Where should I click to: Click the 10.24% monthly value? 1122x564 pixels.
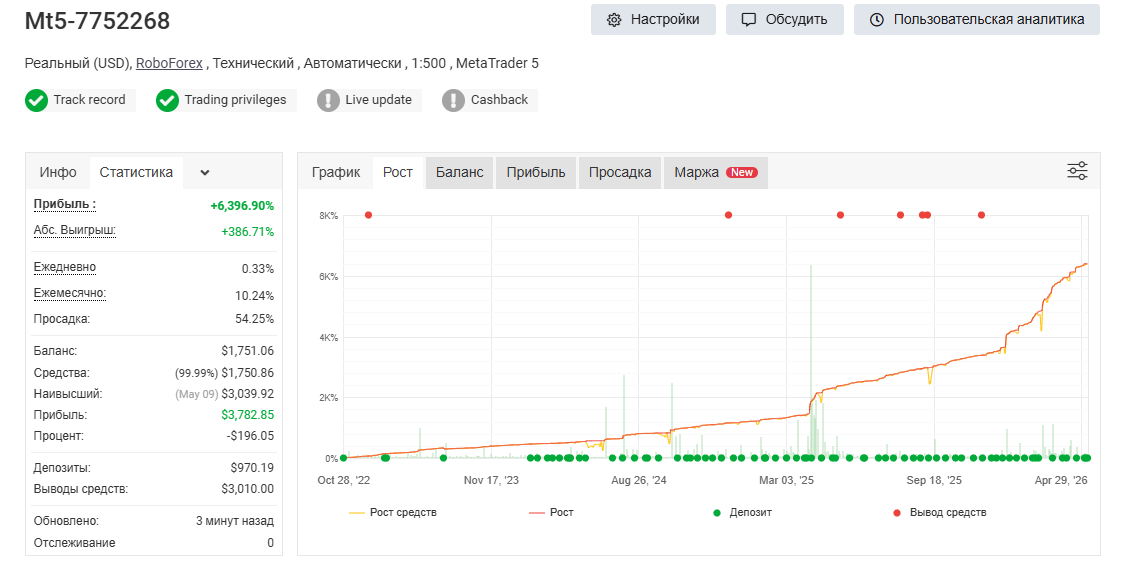tap(255, 296)
